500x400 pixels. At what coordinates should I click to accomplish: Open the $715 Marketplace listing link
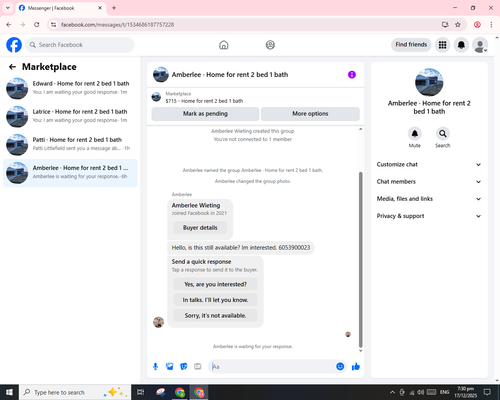[x=204, y=101]
